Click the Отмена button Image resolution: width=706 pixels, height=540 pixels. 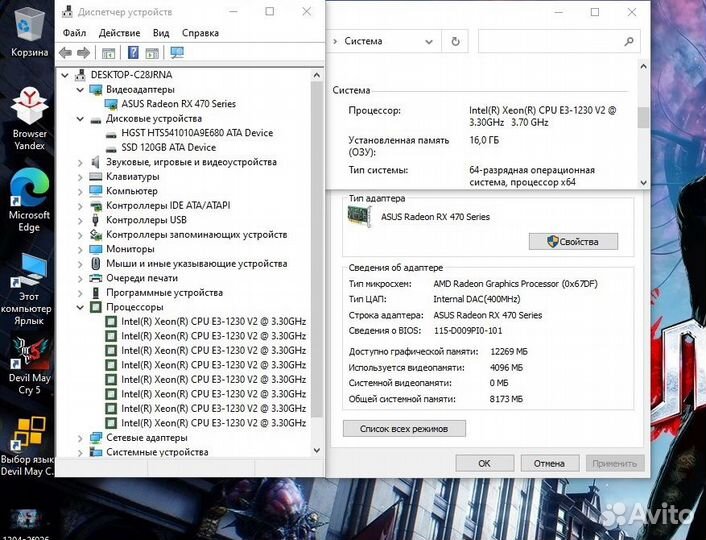click(x=549, y=463)
